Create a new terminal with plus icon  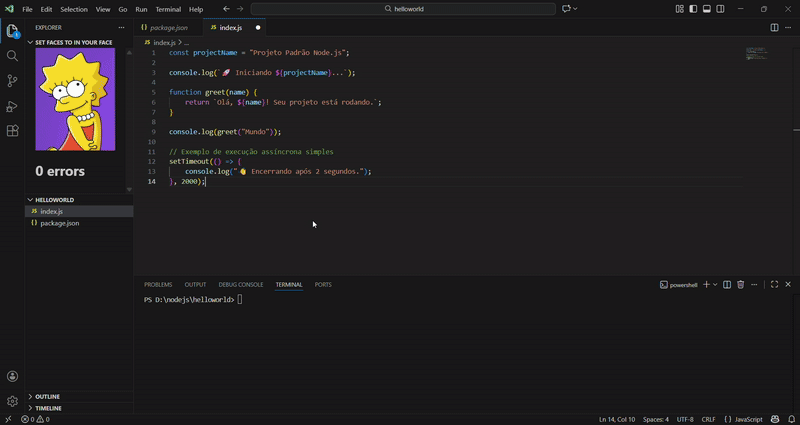click(707, 285)
